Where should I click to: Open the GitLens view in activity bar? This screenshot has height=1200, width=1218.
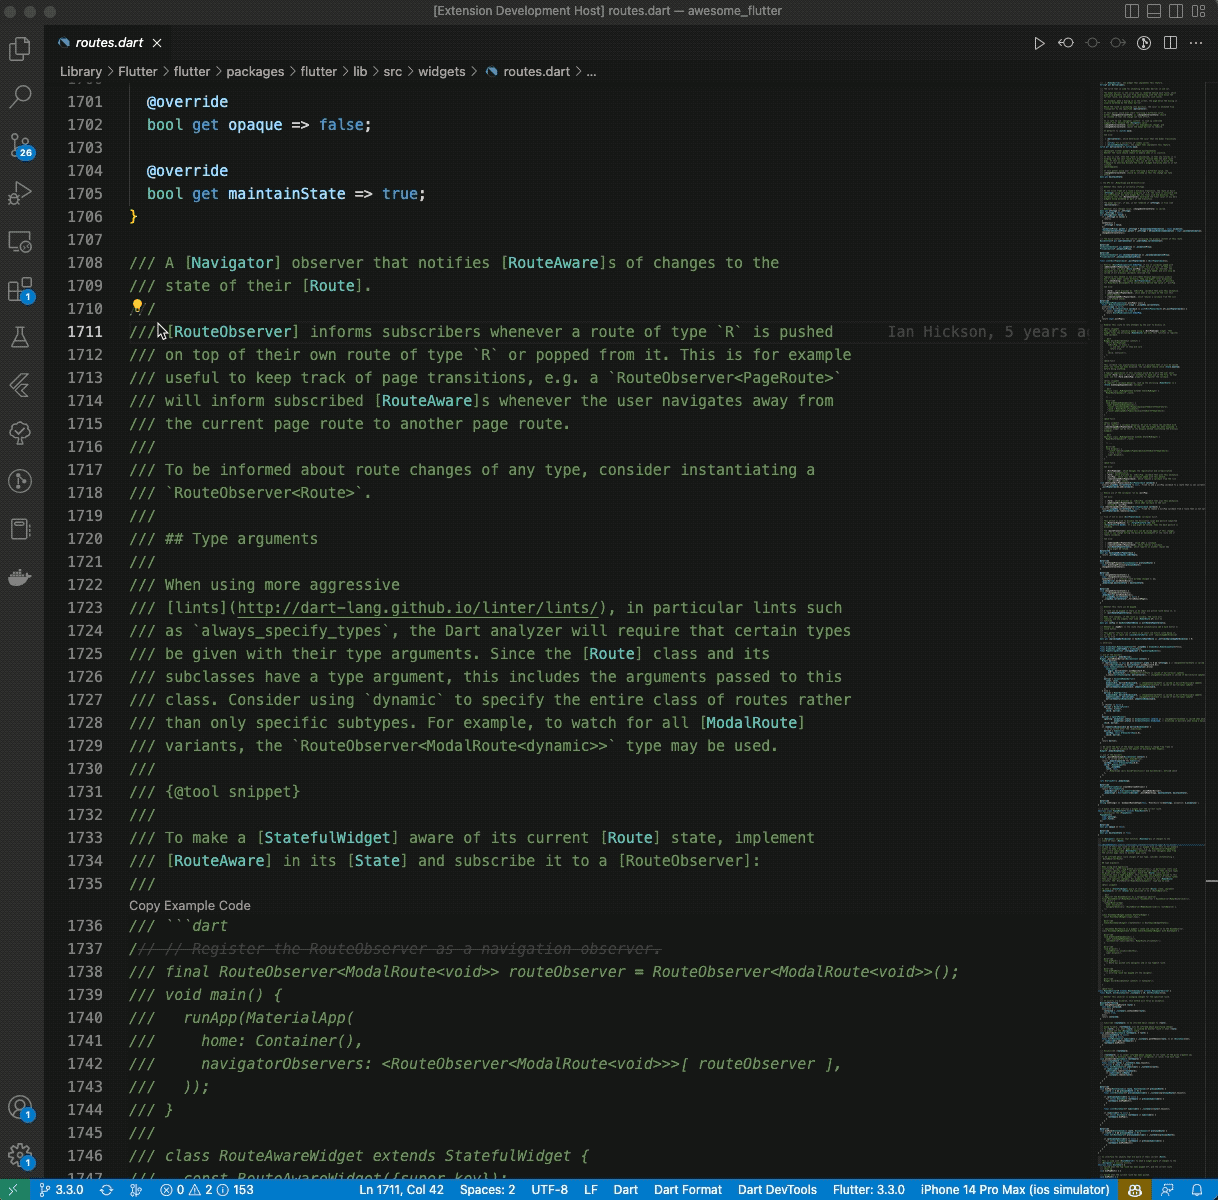20,481
